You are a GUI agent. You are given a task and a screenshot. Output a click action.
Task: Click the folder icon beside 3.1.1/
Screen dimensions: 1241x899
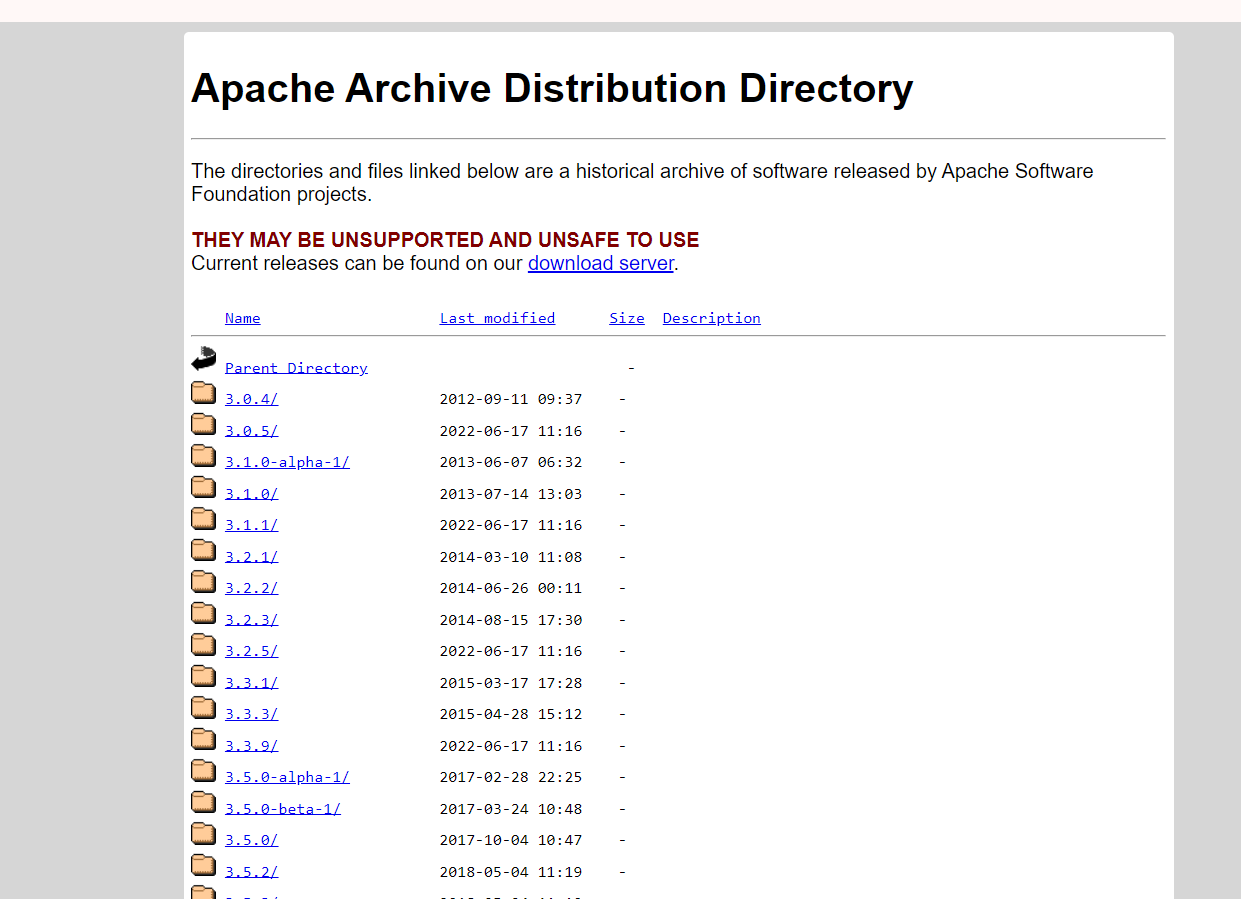click(204, 518)
